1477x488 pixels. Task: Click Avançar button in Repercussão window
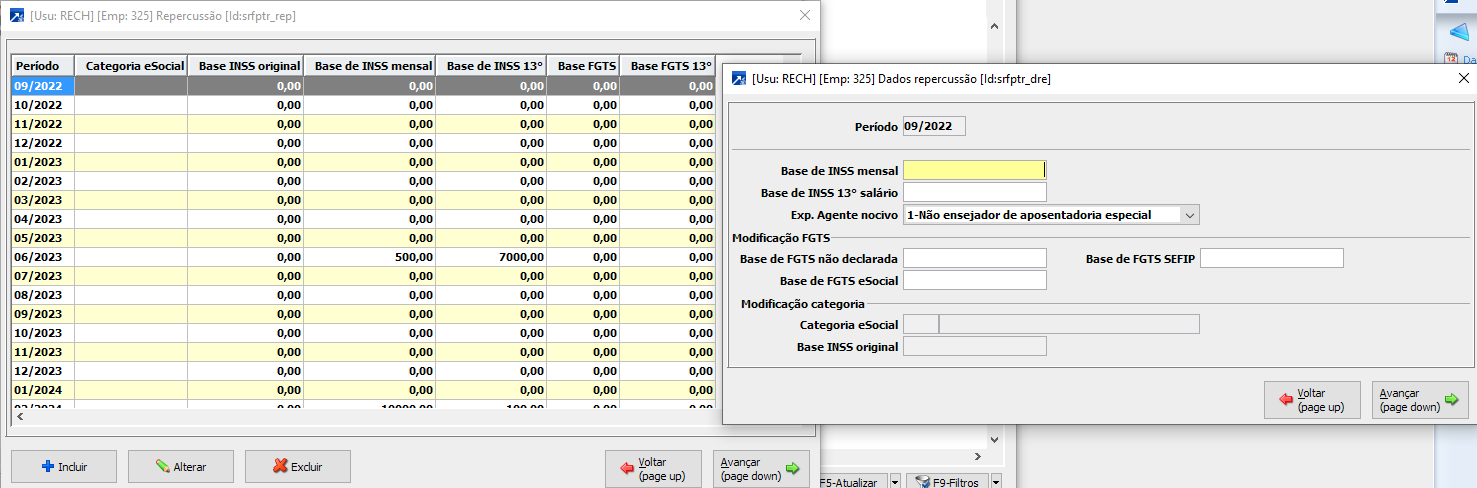coord(761,468)
